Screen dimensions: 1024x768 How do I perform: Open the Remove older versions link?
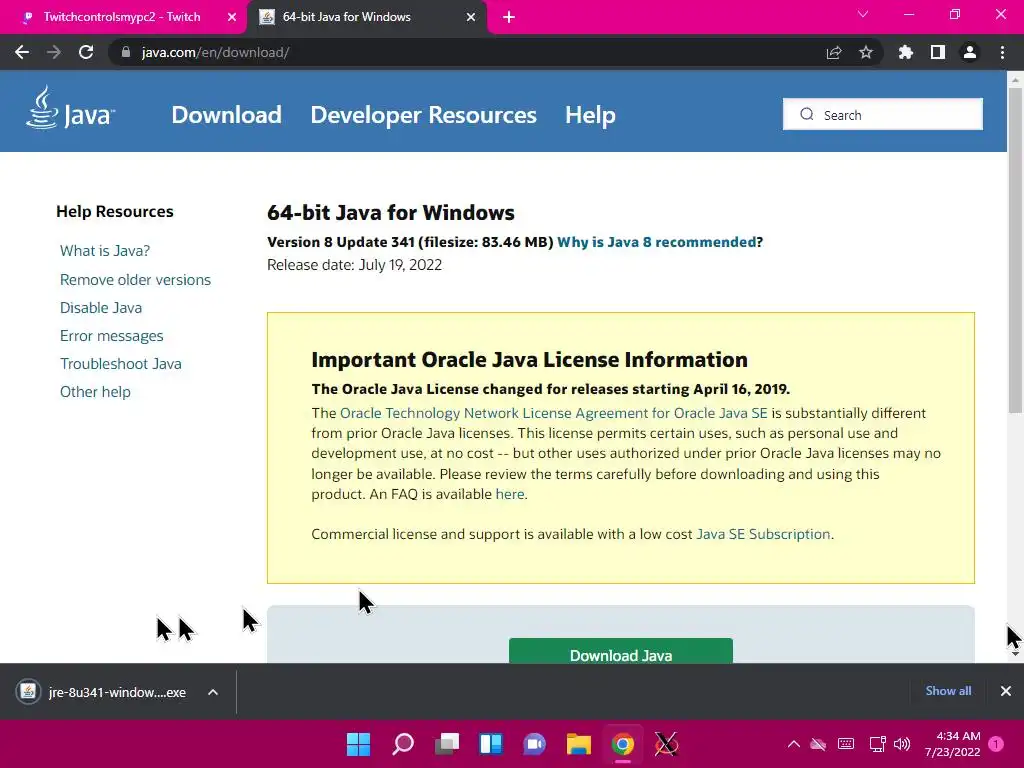pos(135,280)
